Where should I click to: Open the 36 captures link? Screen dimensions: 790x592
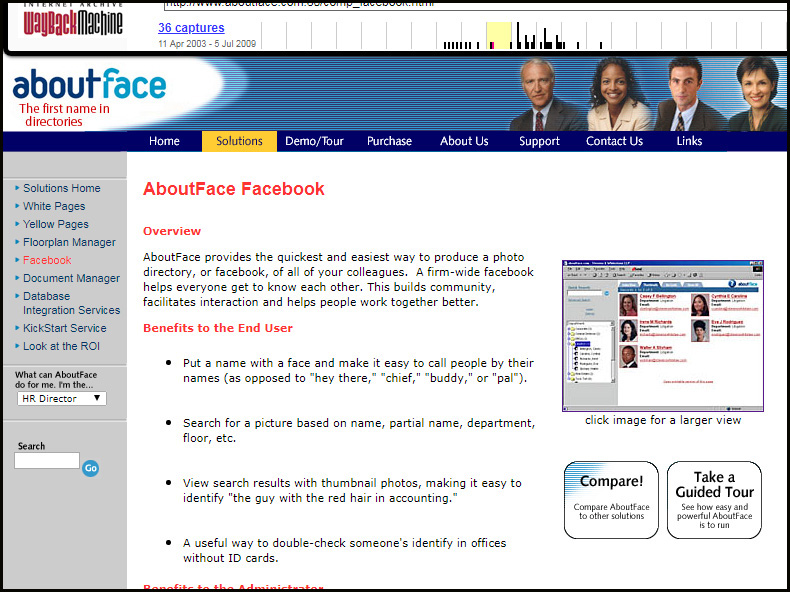coord(191,28)
